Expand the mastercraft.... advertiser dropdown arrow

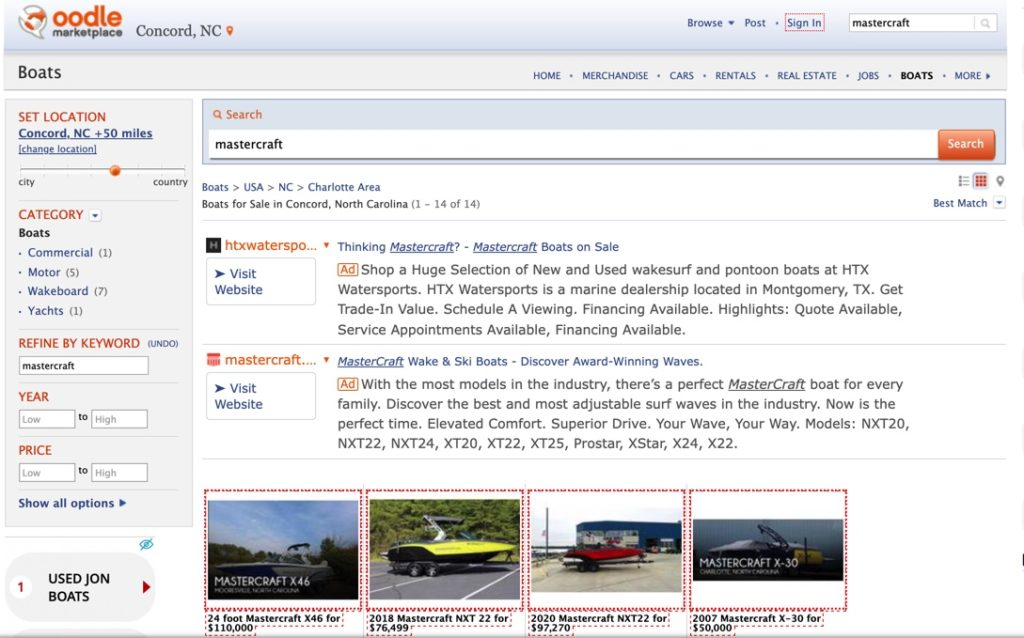pyautogui.click(x=327, y=359)
